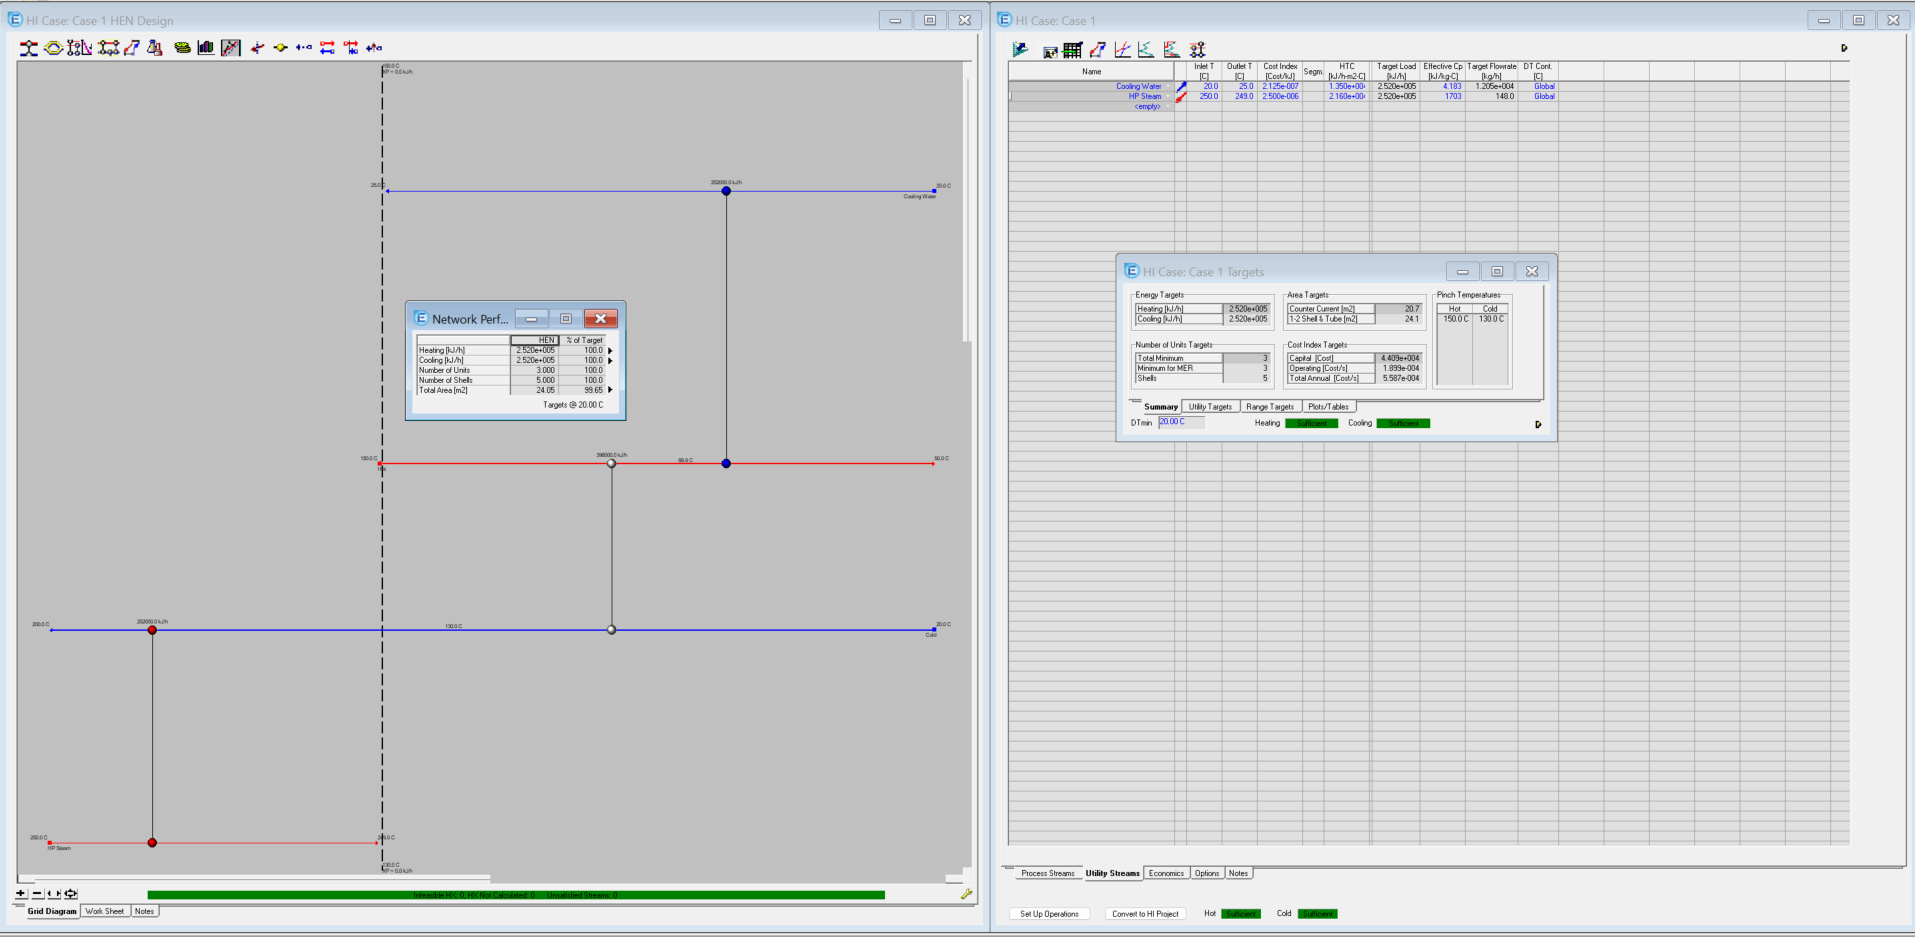The width and height of the screenshot is (1915, 937).
Task: Click the Set Up Operations button
Action: [x=1049, y=914]
